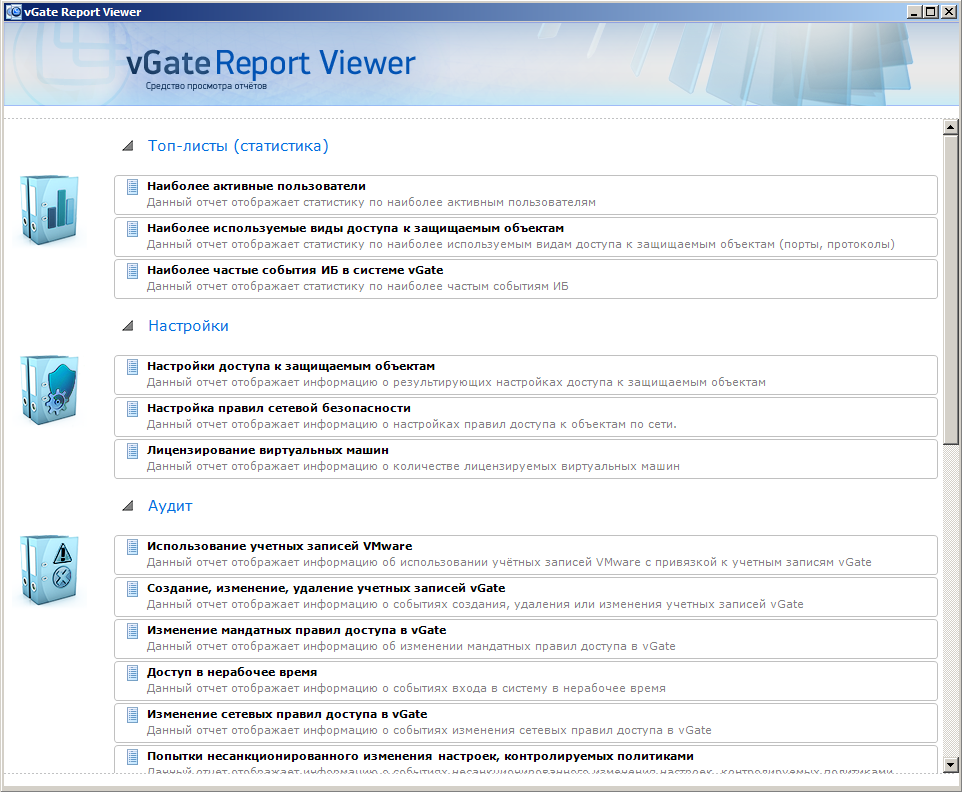962x792 pixels.
Task: Open report Изменение сетевых правил доступа в vGate
Action: [x=526, y=723]
